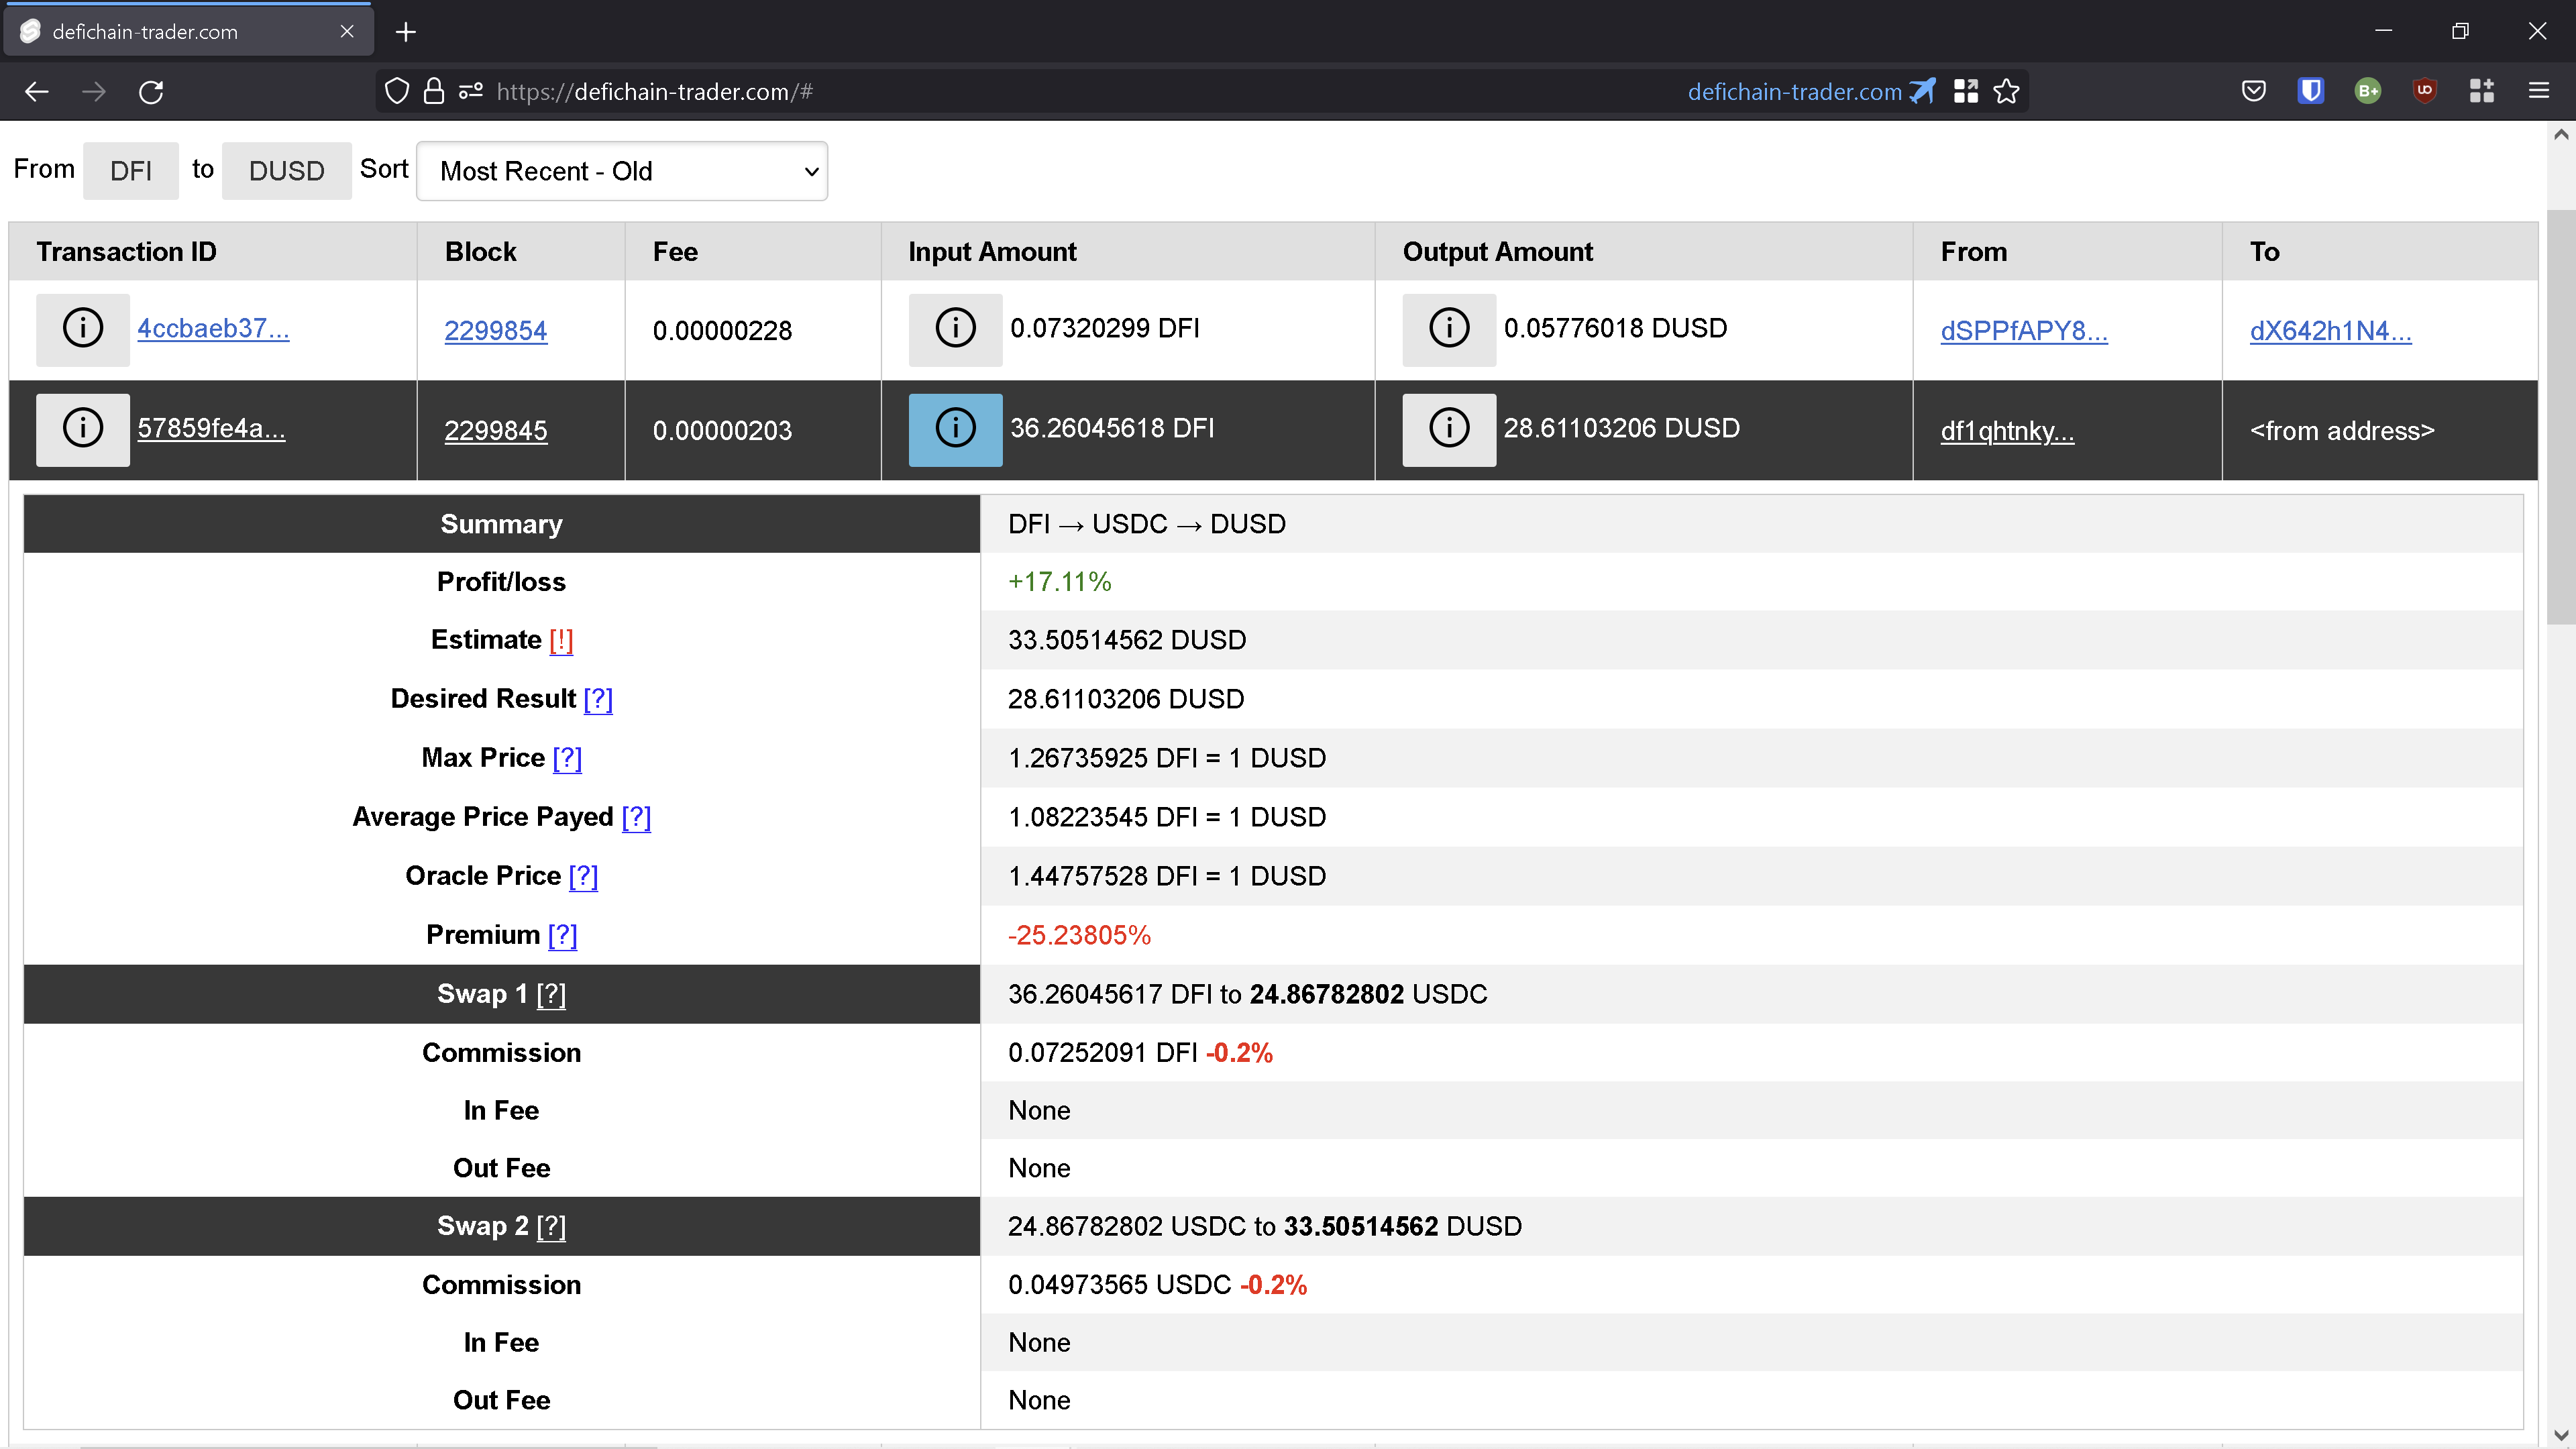This screenshot has width=2576, height=1449.
Task: Open block 2299854 link
Action: pyautogui.click(x=495, y=331)
